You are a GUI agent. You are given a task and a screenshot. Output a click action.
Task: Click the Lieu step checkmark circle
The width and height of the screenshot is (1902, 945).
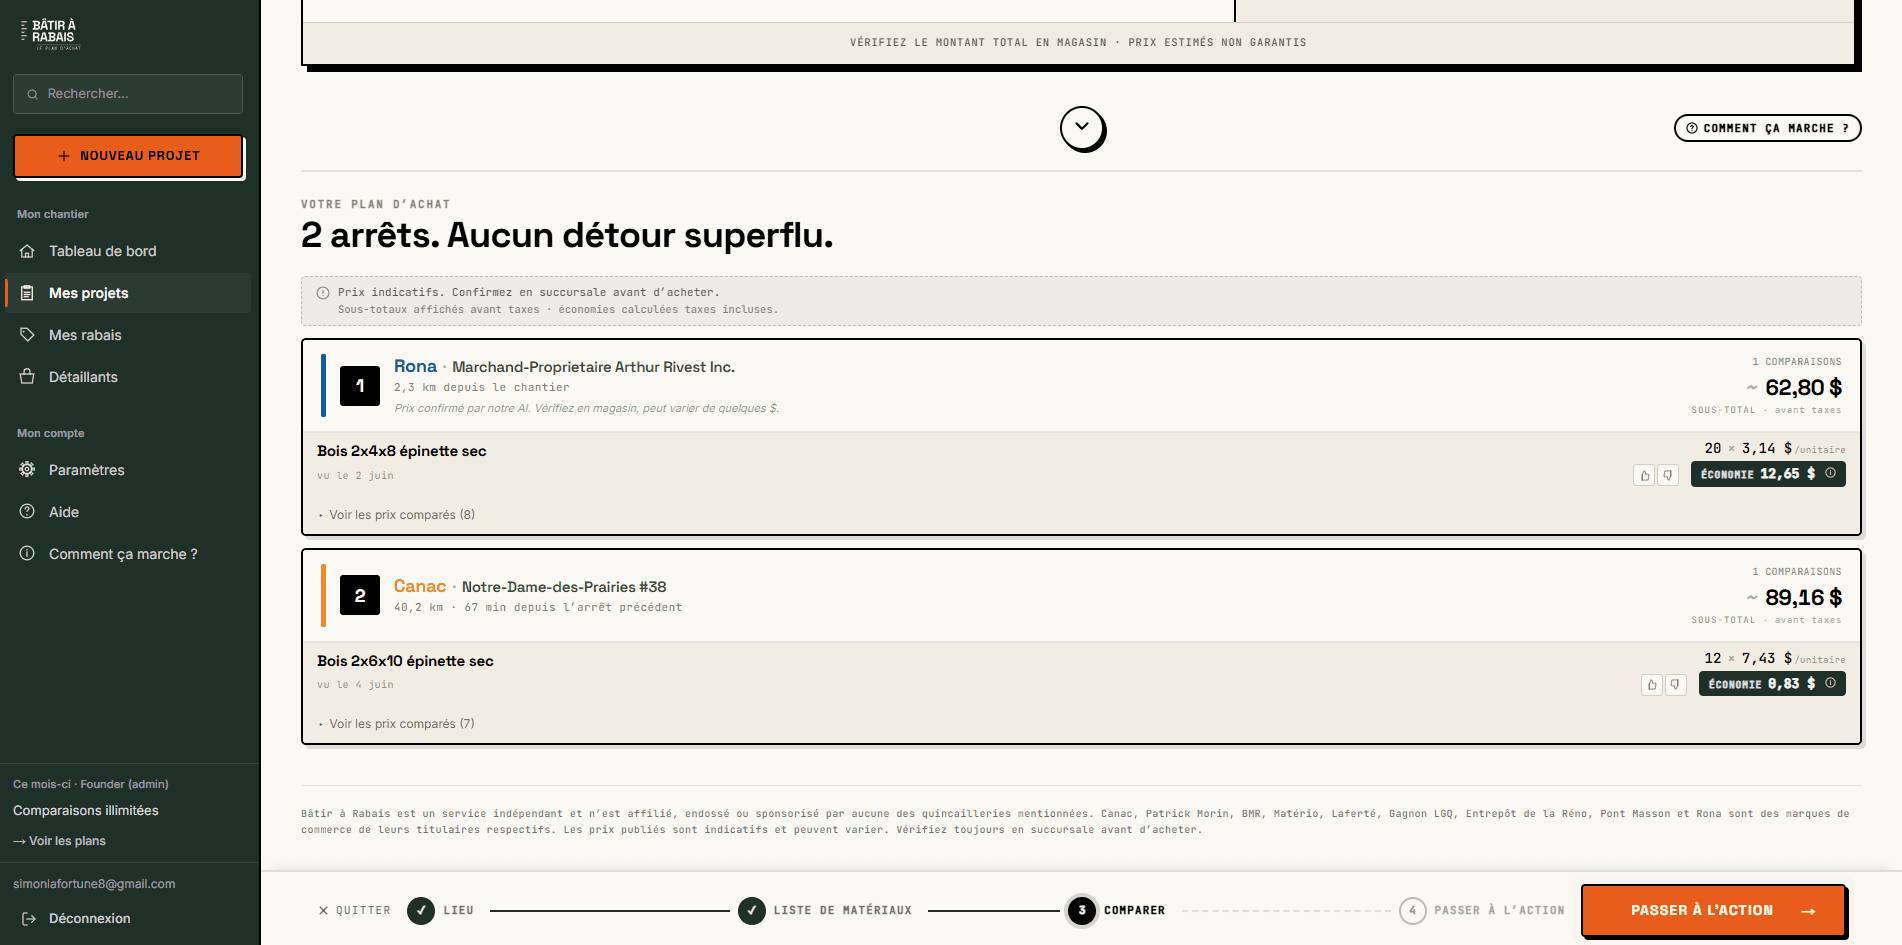click(x=421, y=911)
